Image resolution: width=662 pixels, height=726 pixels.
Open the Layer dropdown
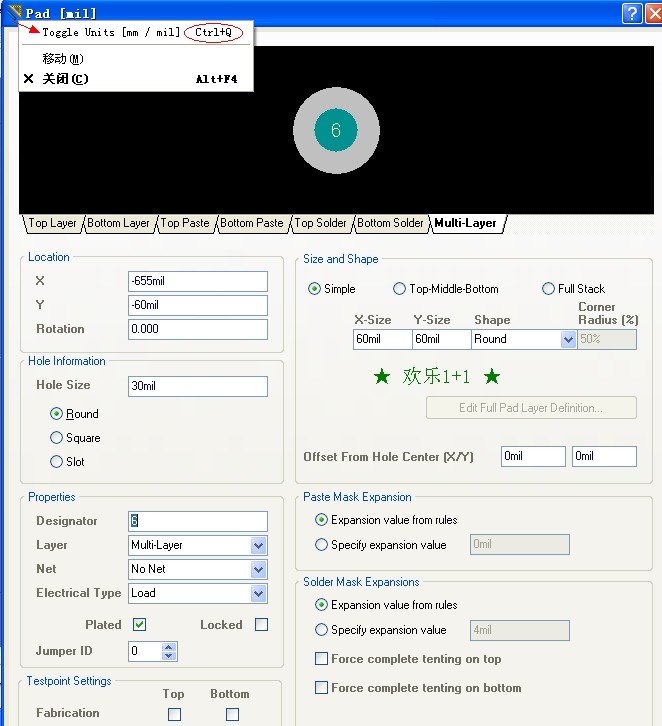tap(258, 545)
